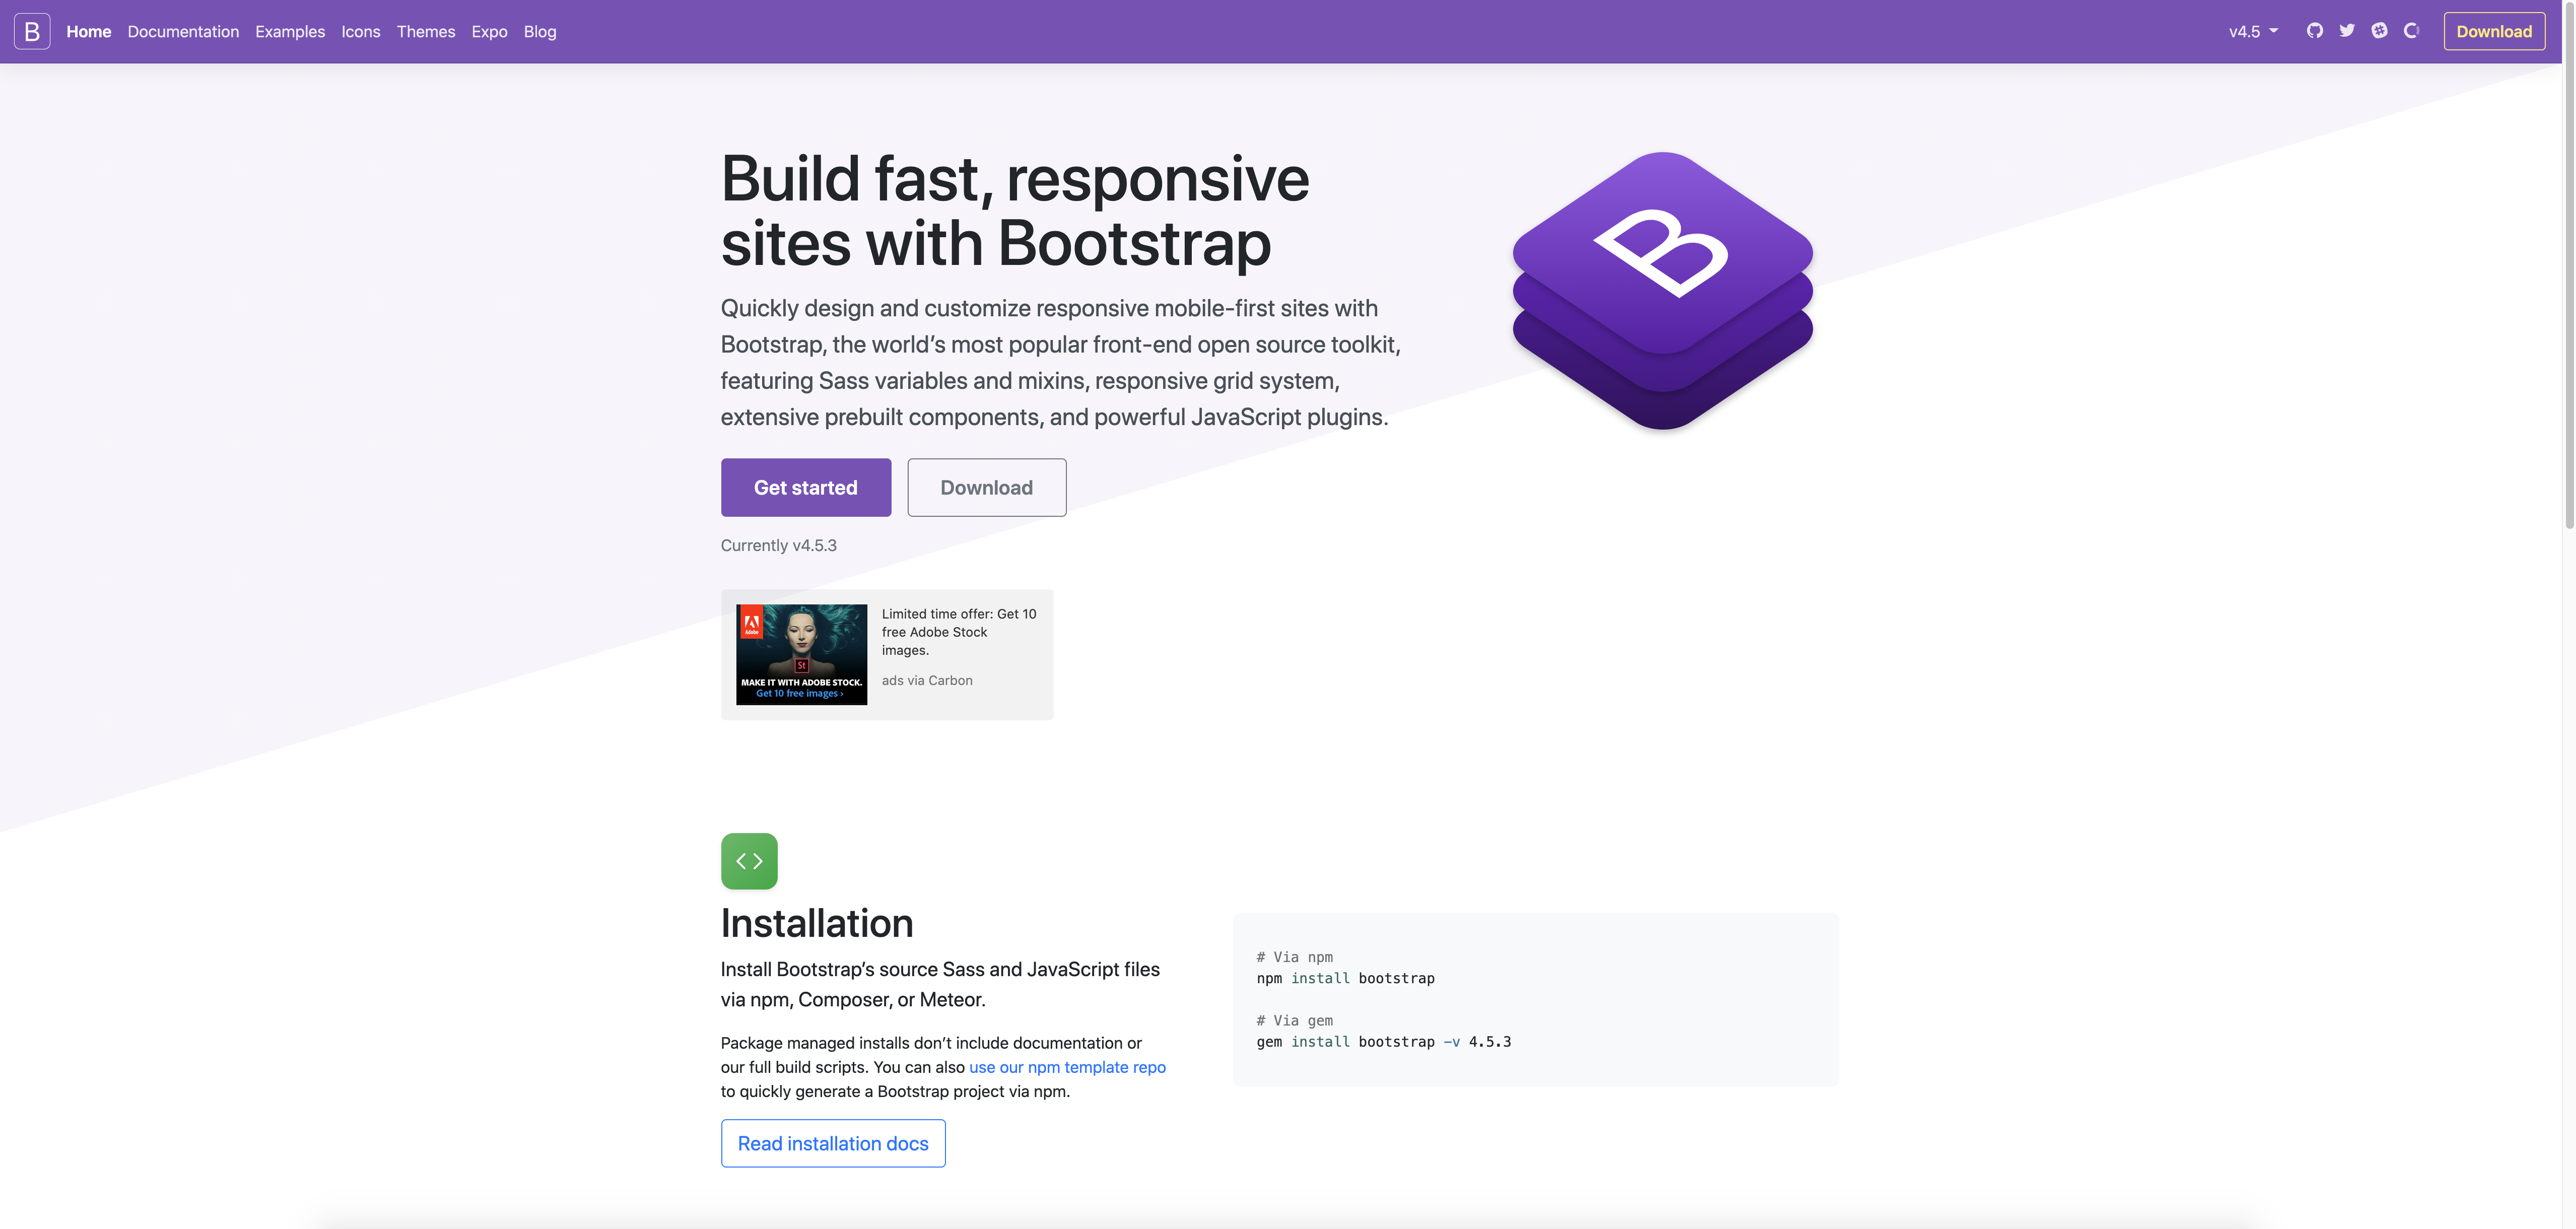The width and height of the screenshot is (2576, 1229).
Task: Follow the 'use our npm template repo' link
Action: pos(1067,1067)
